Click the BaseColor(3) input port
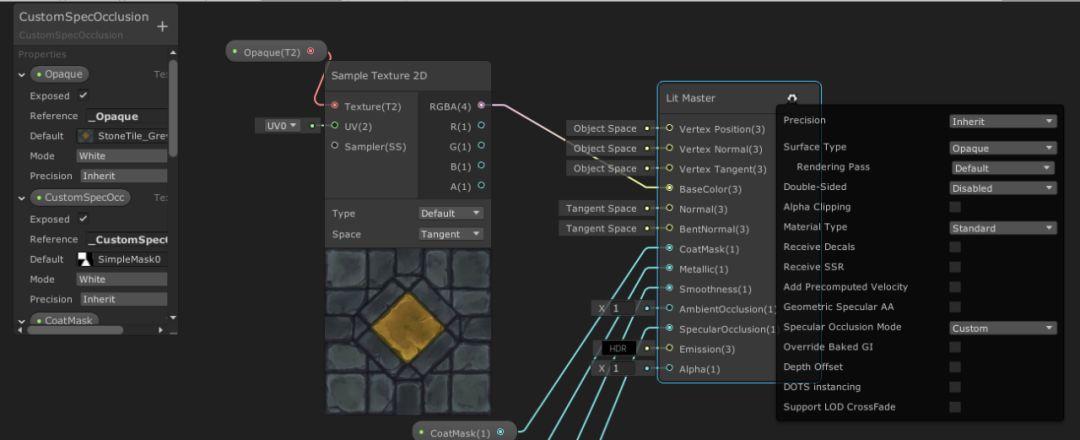The height and width of the screenshot is (440, 1080). tap(669, 188)
